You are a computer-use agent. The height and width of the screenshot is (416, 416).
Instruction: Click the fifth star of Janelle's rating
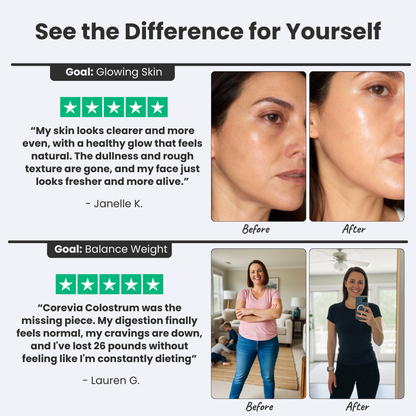(157, 107)
